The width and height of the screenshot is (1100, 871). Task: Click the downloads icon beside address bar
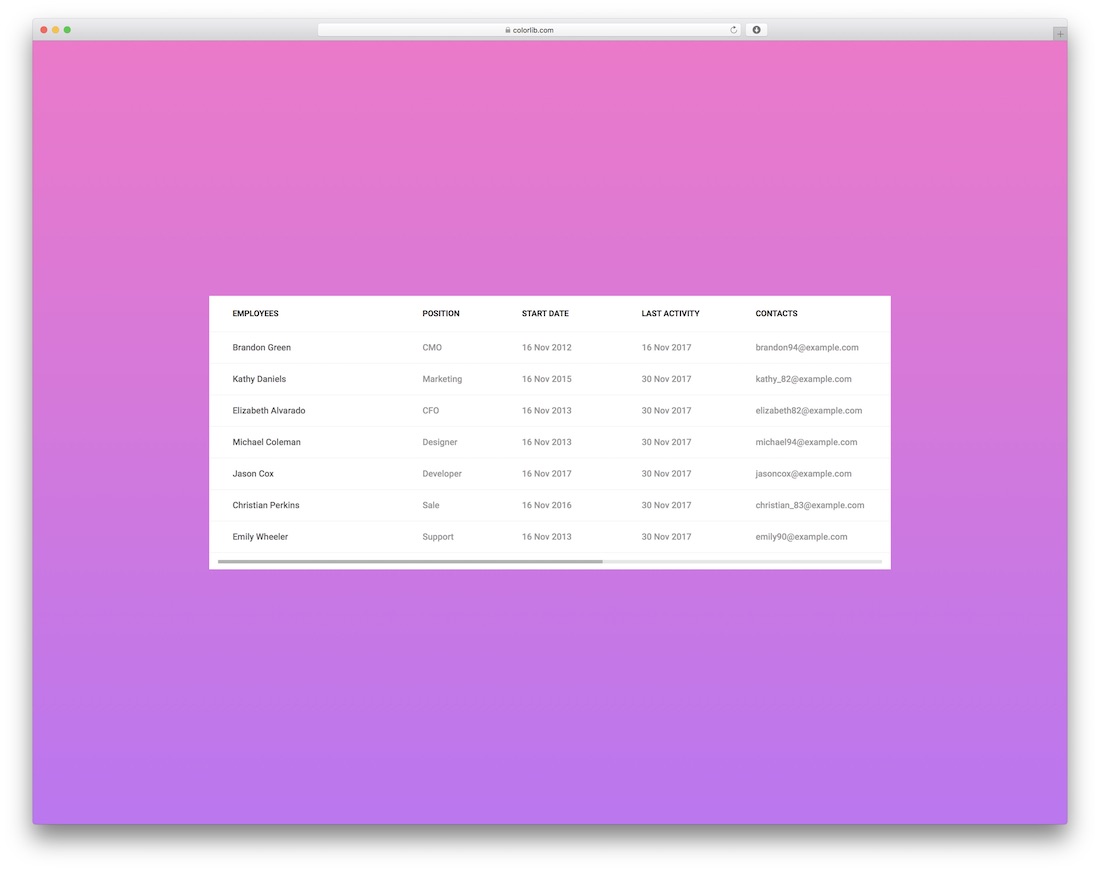[756, 30]
